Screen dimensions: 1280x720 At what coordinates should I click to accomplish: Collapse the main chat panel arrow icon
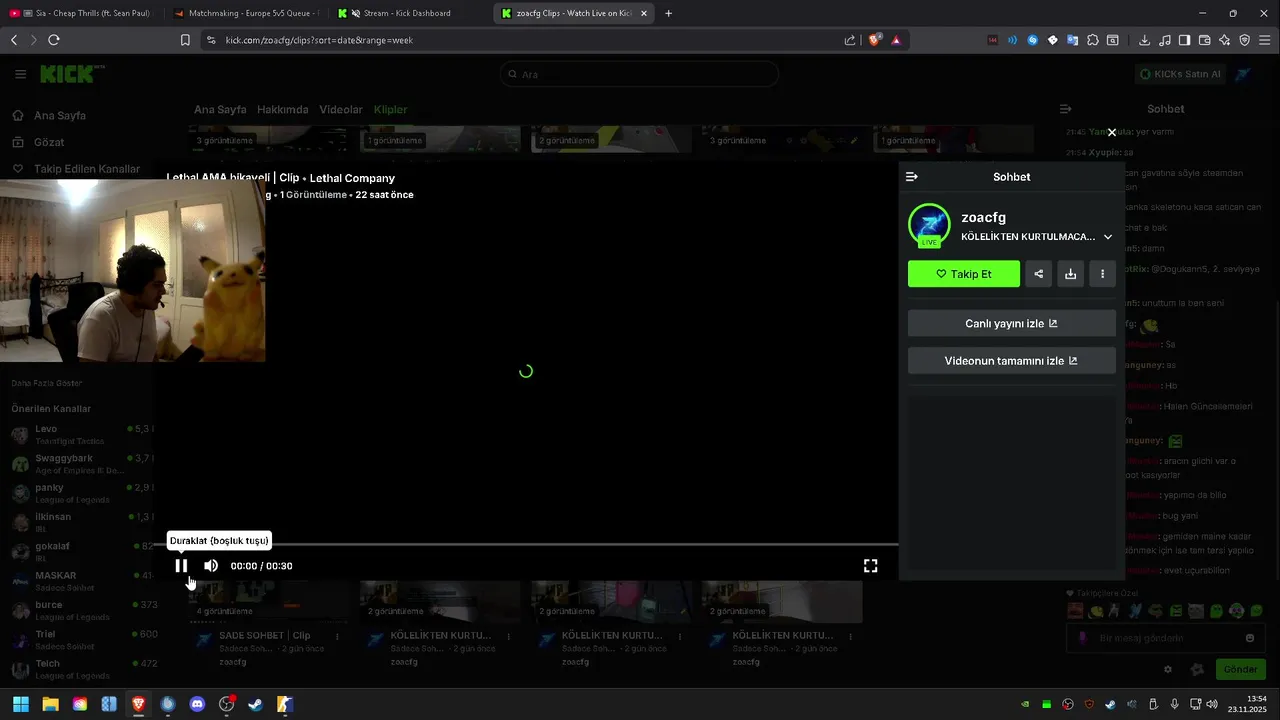click(1065, 109)
